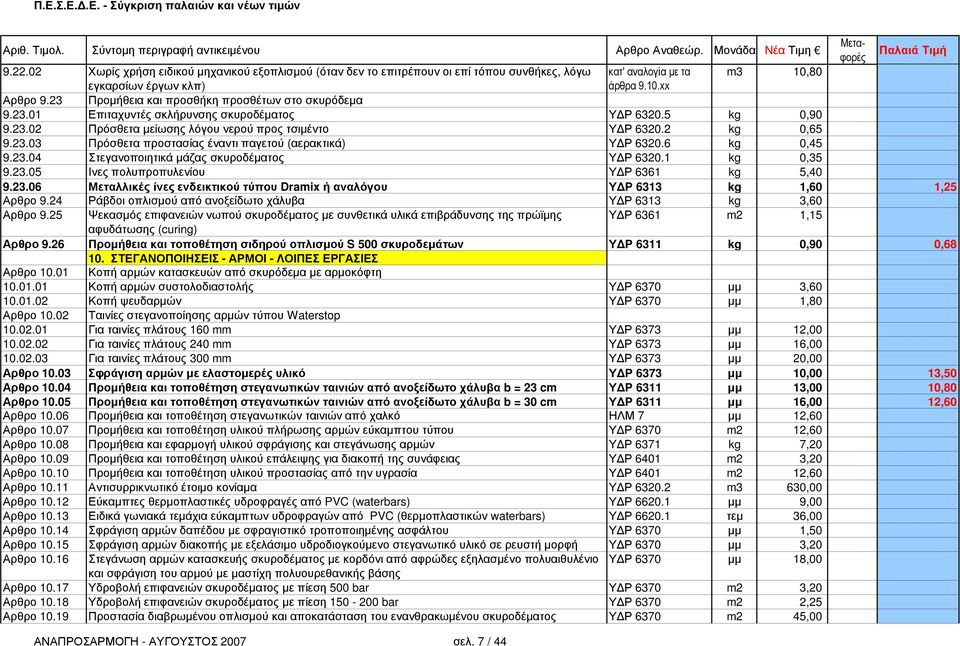Select the yellow heading '10. ΣΤΕΓΑΝΟΠΟΙΗΣΕΙΣ - ΑΡΜΟΙ - ΛΟΙΠΕΣ ΕΡΓΑΣΙΕΣ'

pos(233,258)
